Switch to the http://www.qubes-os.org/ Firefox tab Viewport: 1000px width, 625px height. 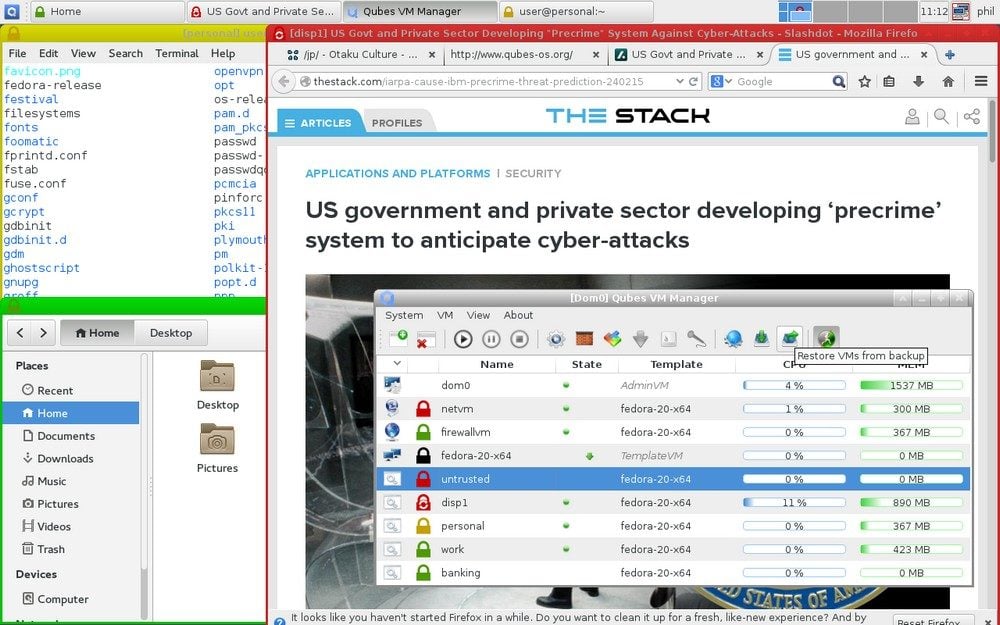click(512, 55)
